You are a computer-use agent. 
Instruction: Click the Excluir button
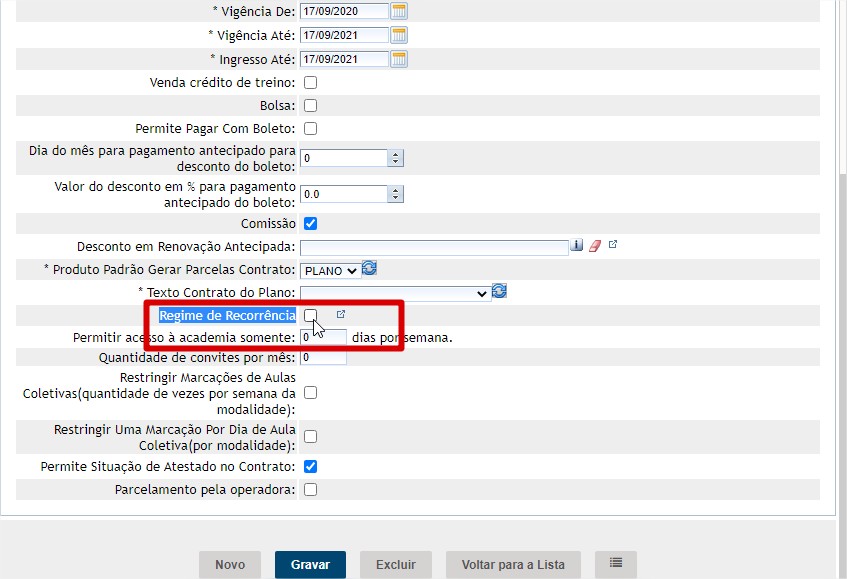pyautogui.click(x=395, y=565)
